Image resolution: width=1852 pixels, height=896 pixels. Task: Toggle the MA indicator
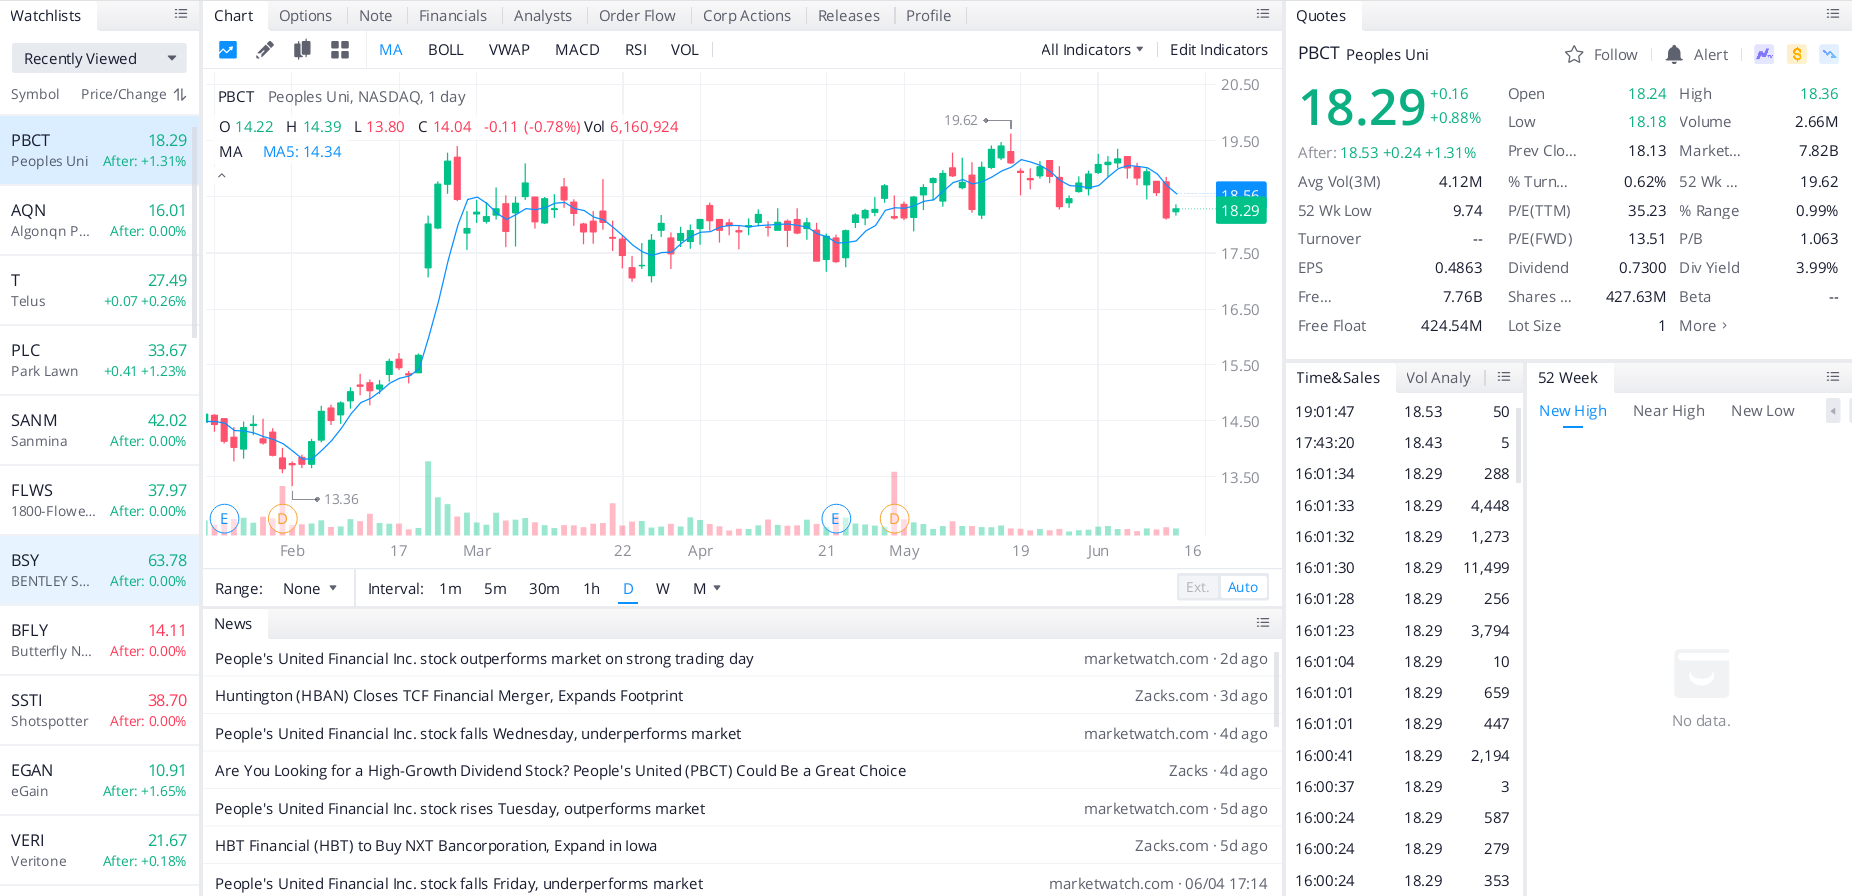(x=391, y=50)
